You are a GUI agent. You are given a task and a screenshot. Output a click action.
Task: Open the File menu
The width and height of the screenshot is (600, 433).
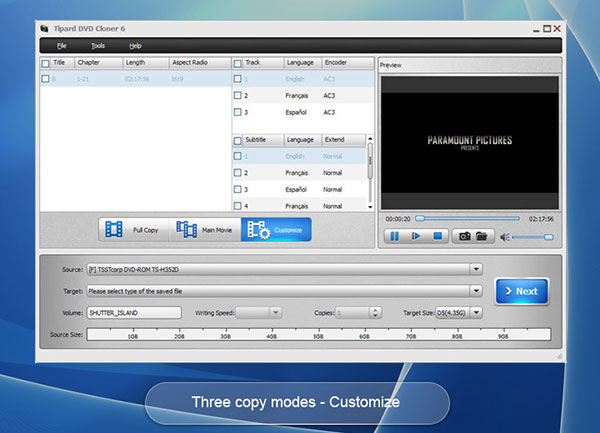click(62, 46)
